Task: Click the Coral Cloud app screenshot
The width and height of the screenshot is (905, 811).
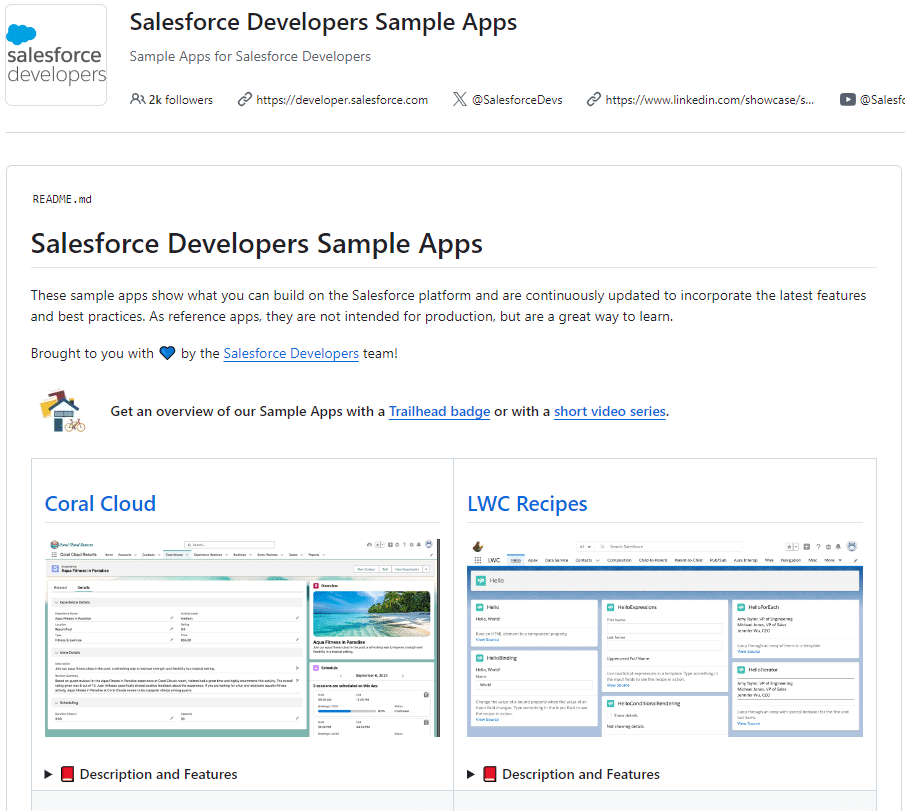Action: 242,638
